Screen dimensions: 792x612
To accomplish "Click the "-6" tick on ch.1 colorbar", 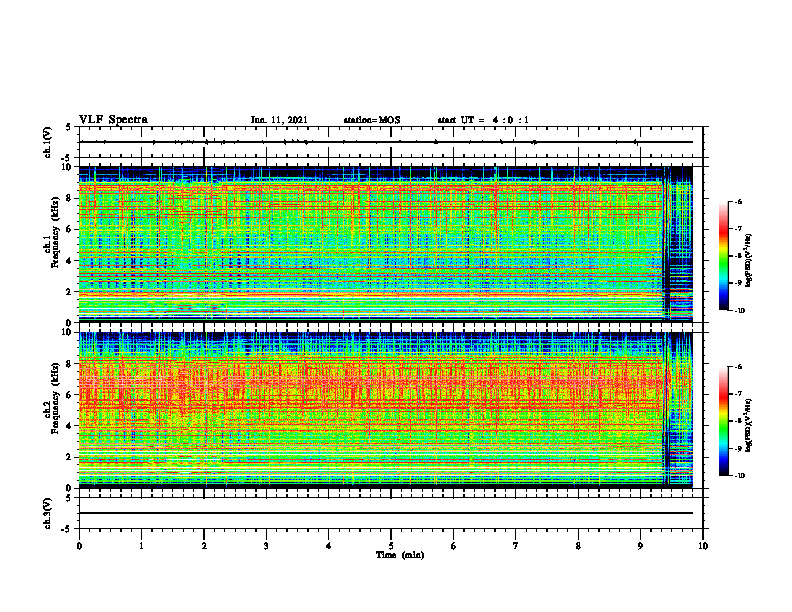I will click(738, 201).
